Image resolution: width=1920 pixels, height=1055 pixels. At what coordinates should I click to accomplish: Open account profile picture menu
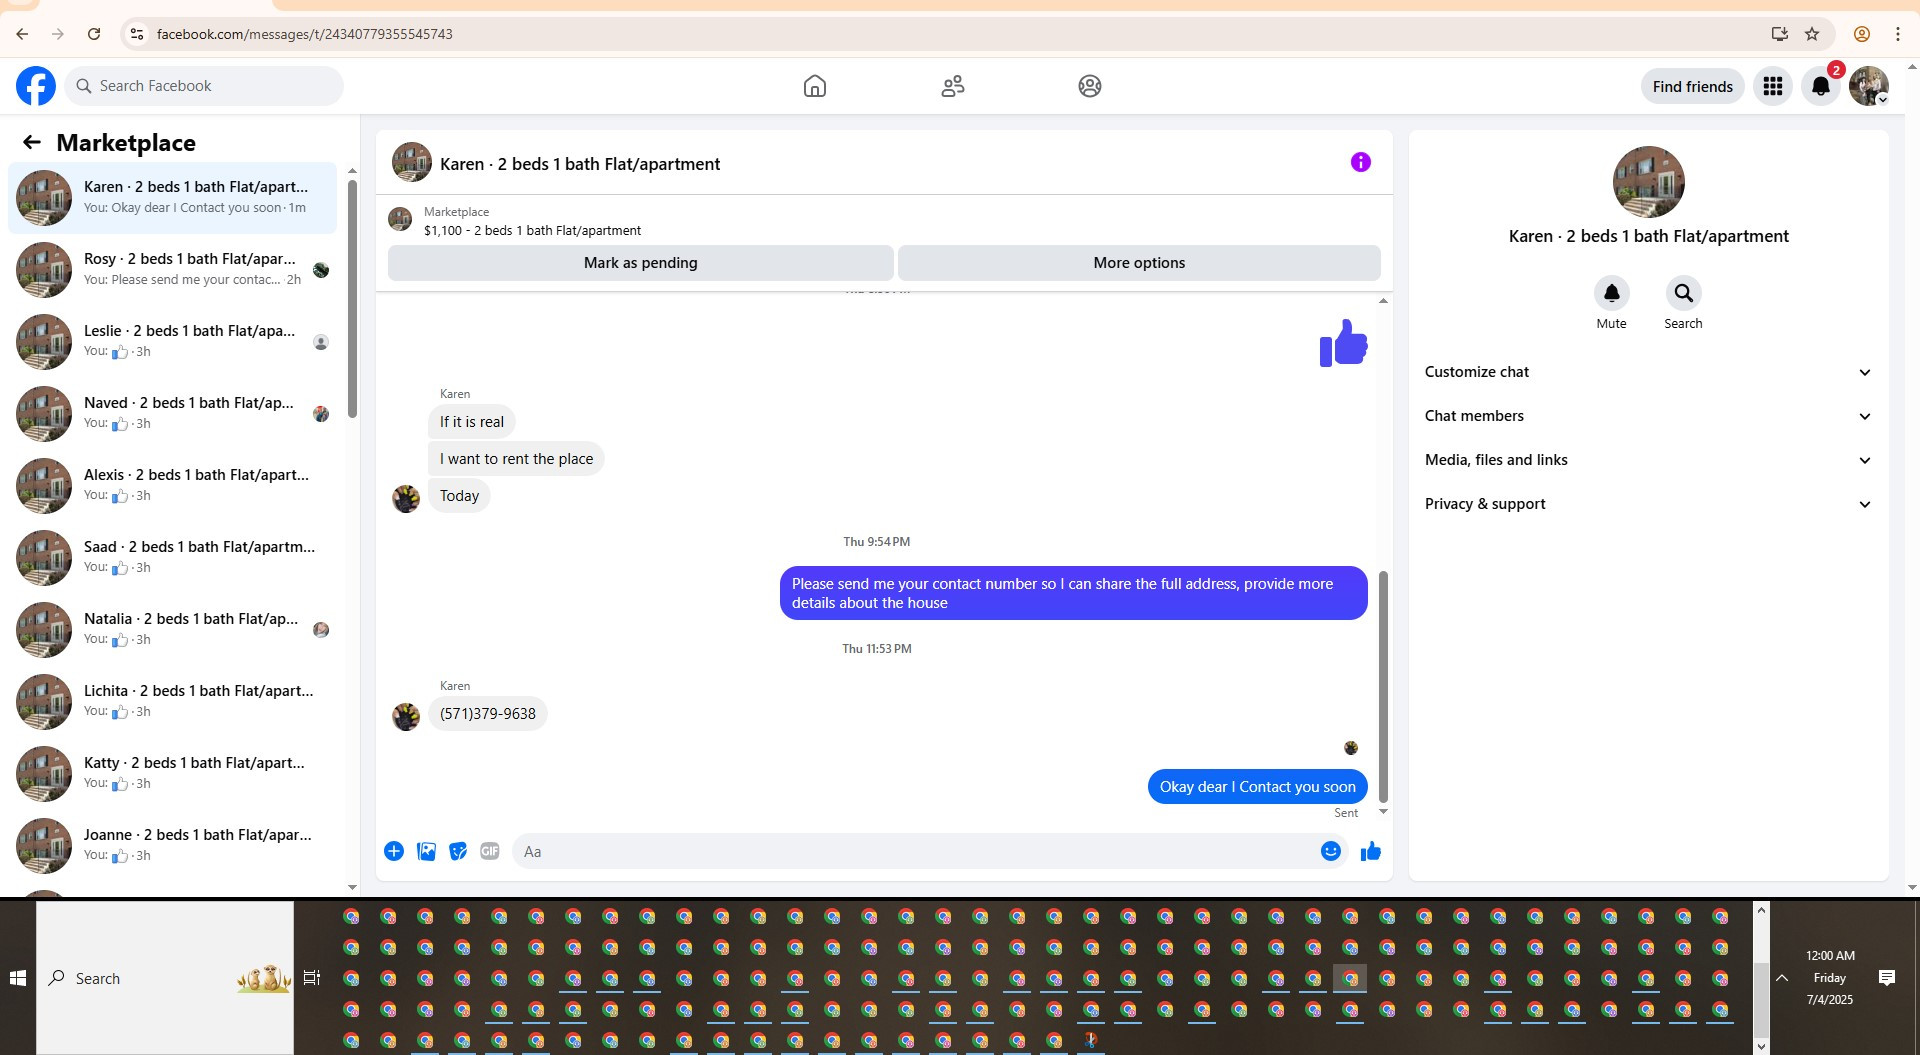pyautogui.click(x=1868, y=86)
